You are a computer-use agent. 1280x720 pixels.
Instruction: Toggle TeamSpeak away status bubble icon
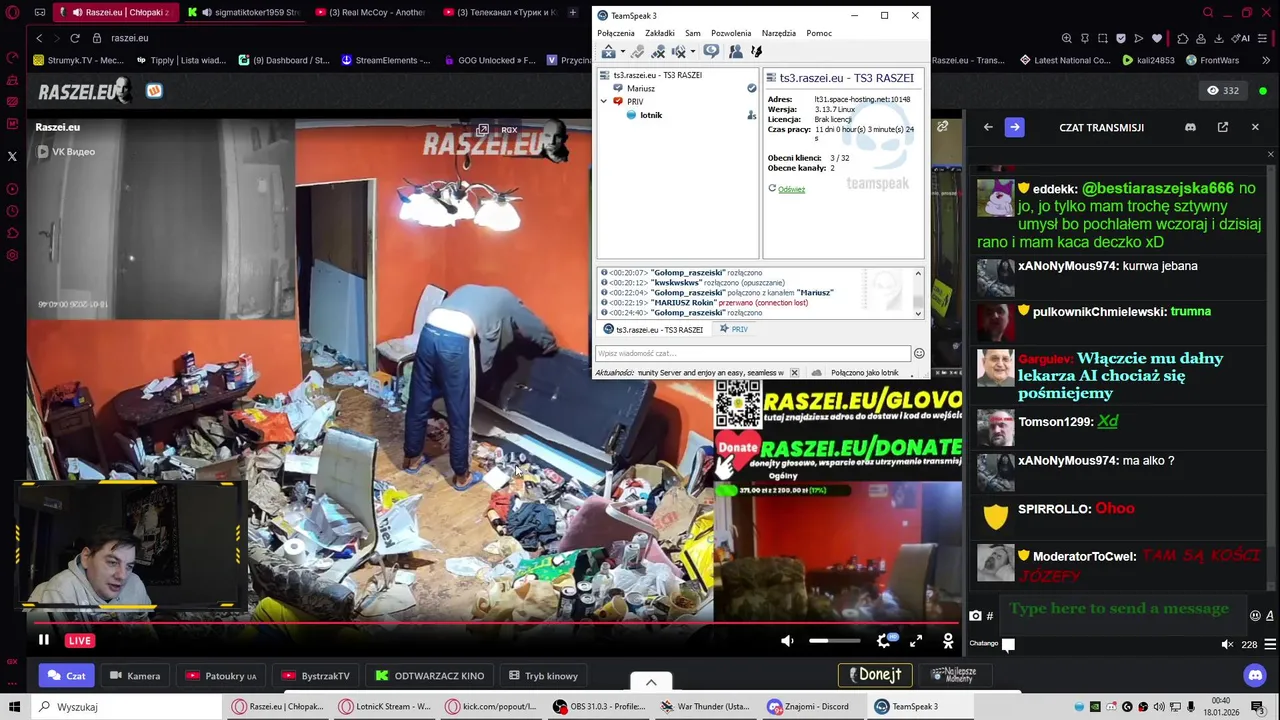pyautogui.click(x=711, y=51)
